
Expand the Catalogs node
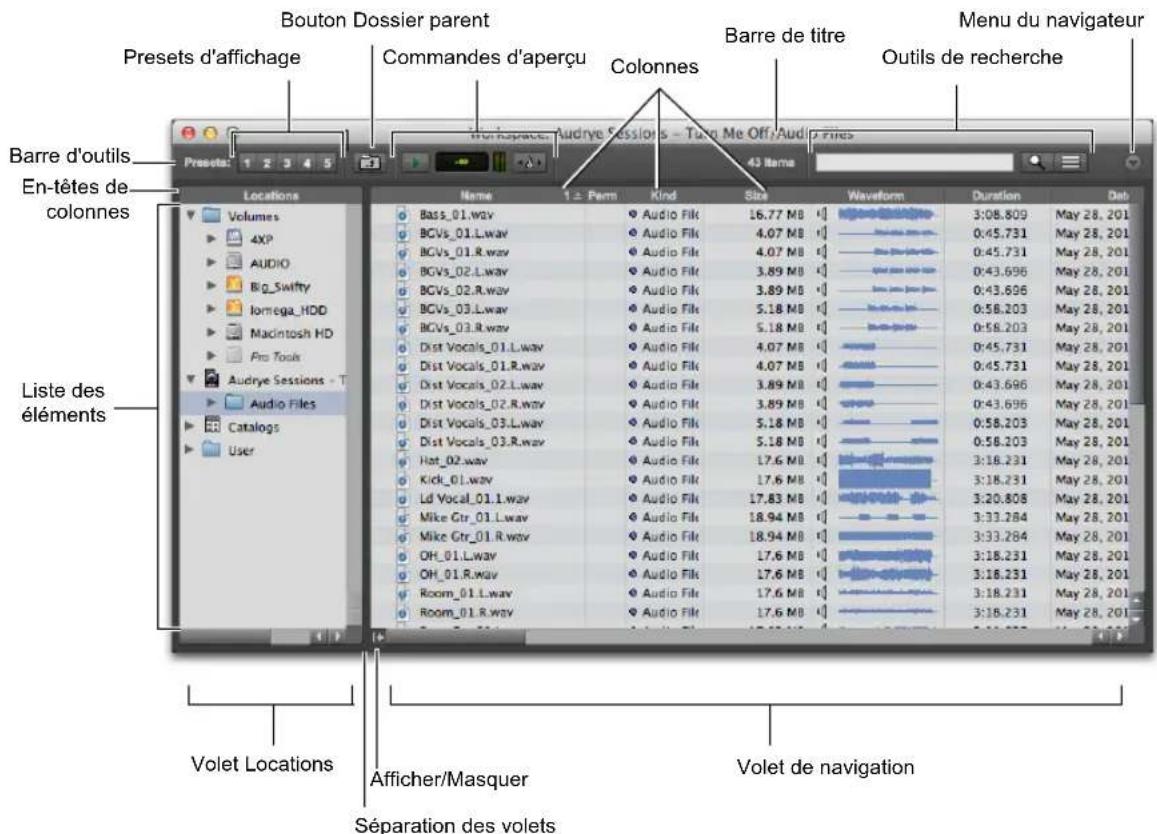(x=190, y=426)
